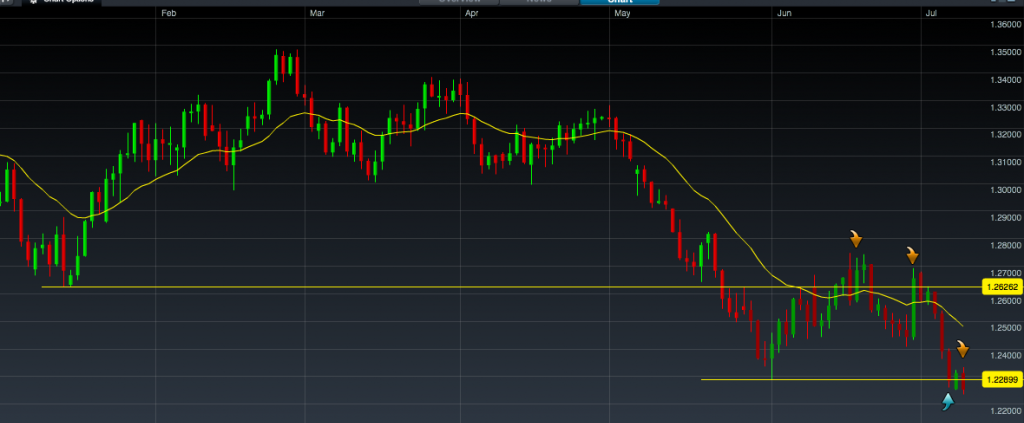Click the 1.30000 price axis value
This screenshot has width=1024, height=423.
coord(1001,189)
